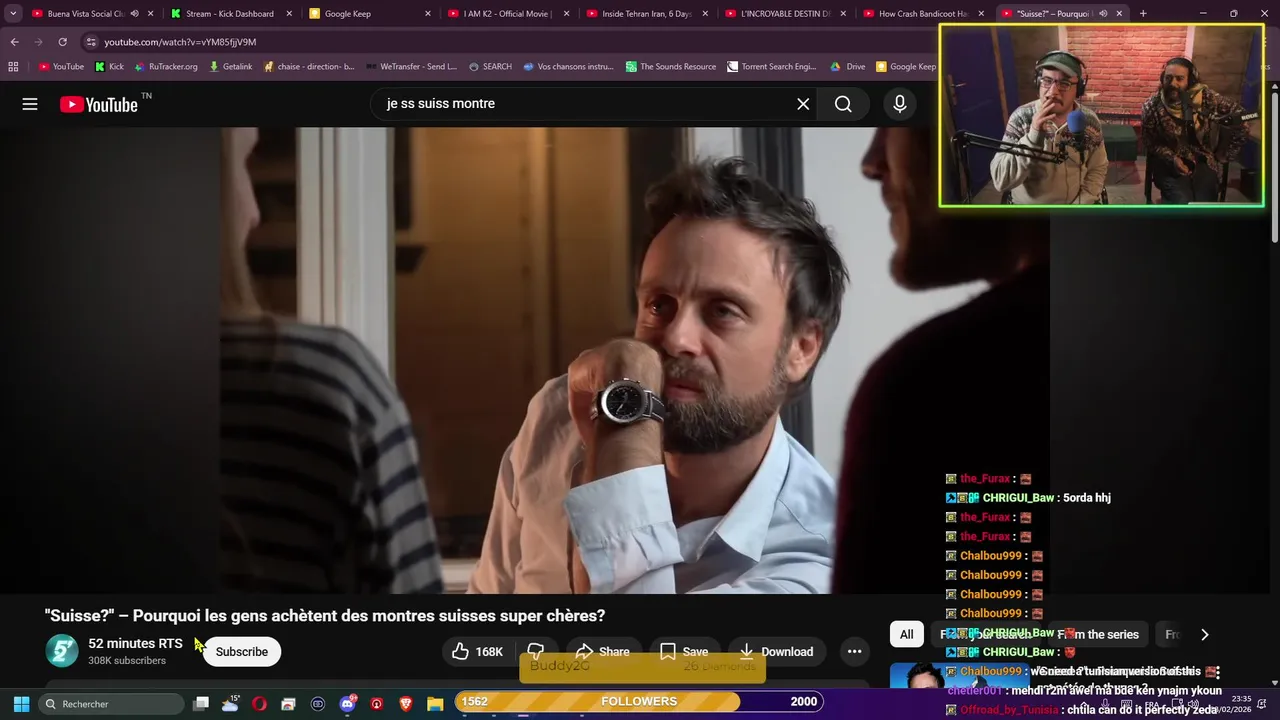Click the Download button
Image resolution: width=1280 pixels, height=720 pixels.
pos(776,651)
